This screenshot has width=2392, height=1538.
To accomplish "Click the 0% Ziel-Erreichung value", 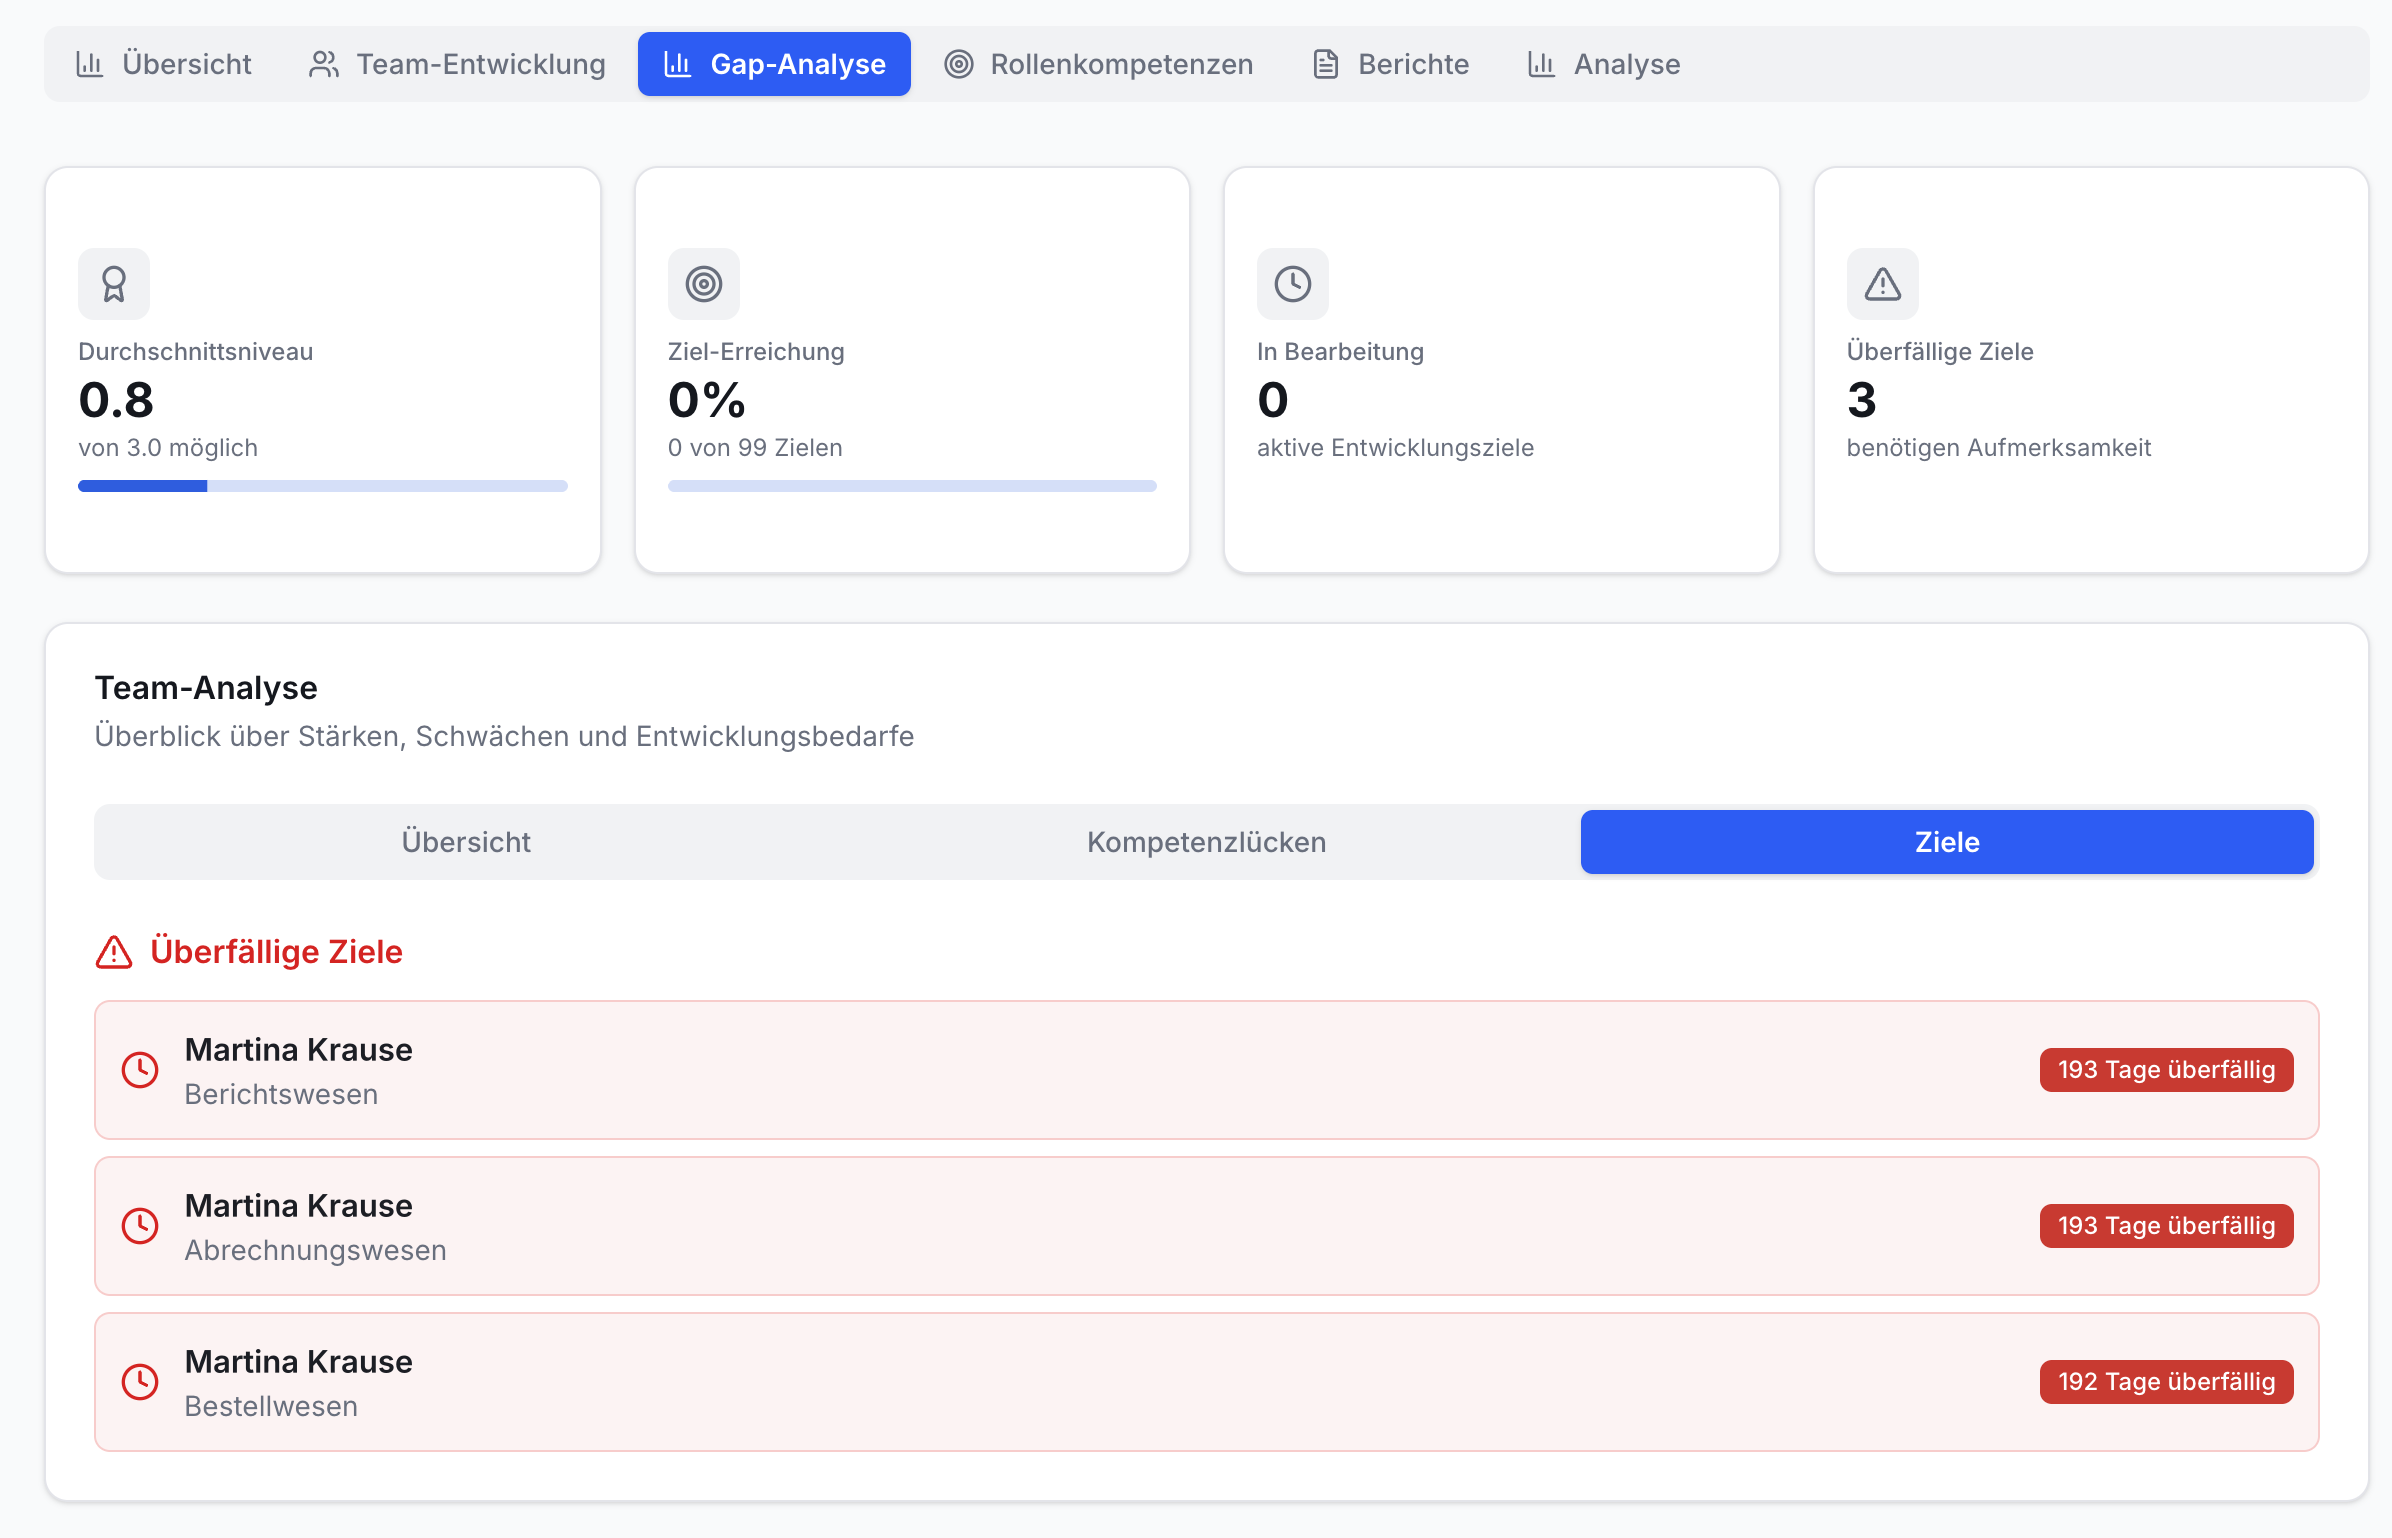I will (707, 400).
